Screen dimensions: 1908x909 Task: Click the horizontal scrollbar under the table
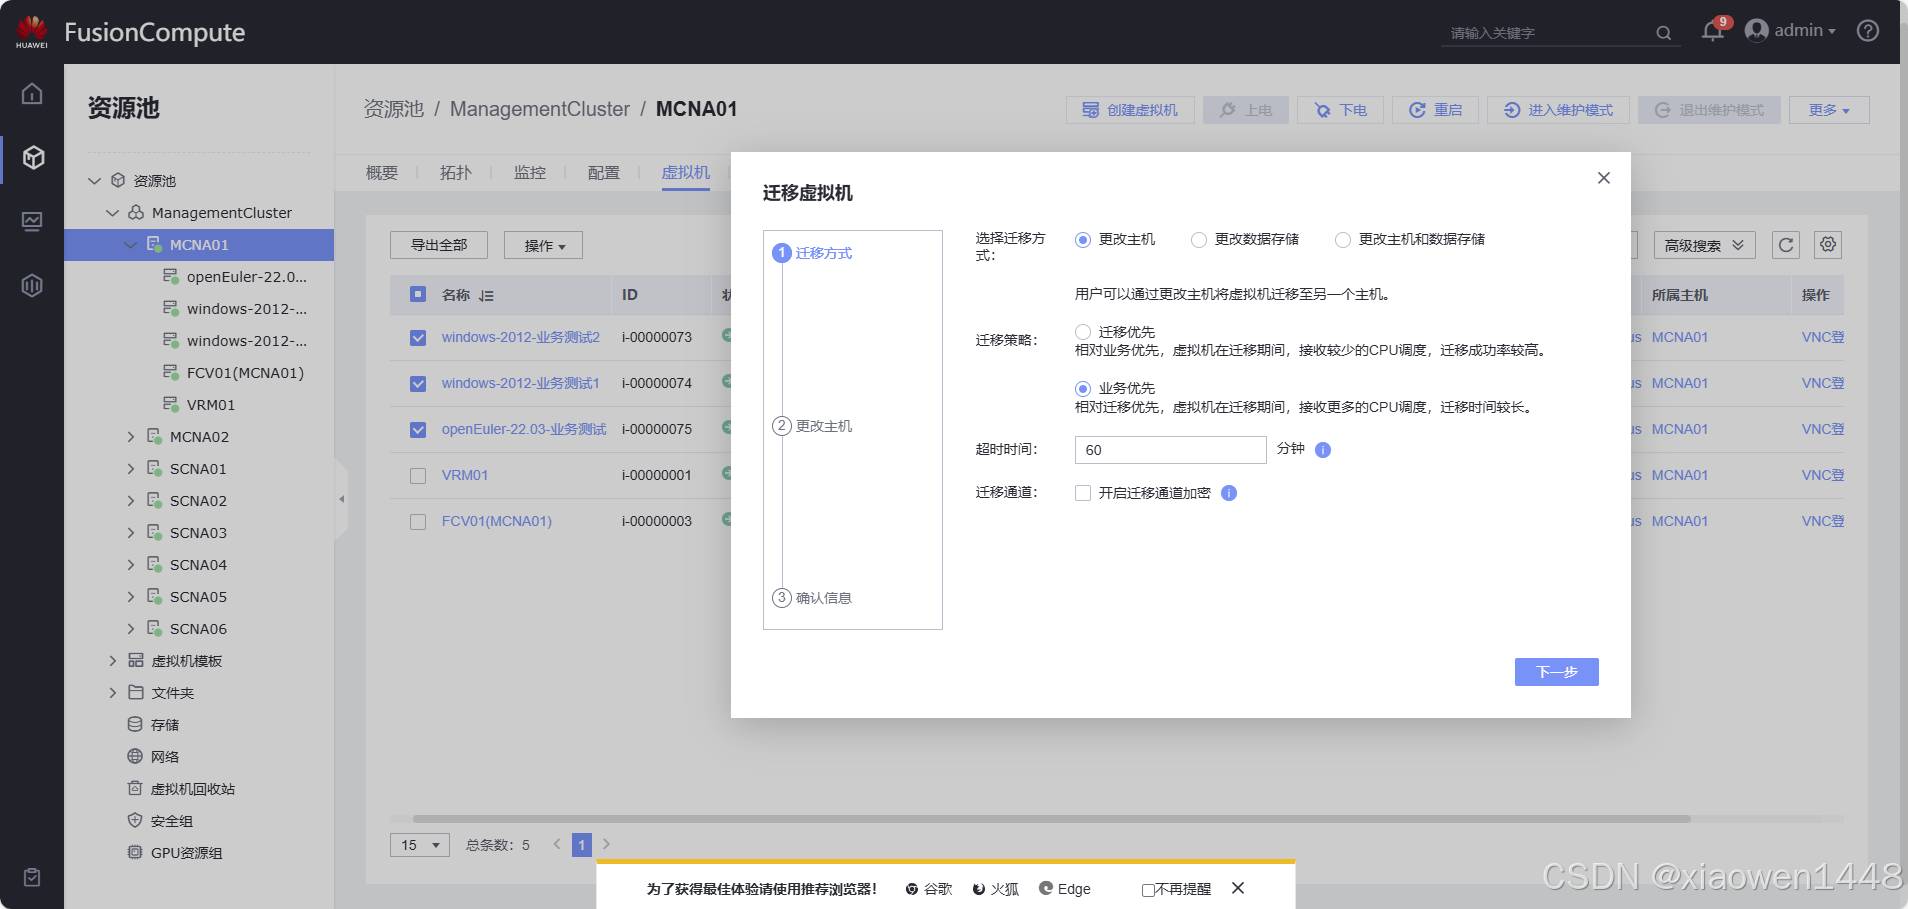click(1050, 819)
